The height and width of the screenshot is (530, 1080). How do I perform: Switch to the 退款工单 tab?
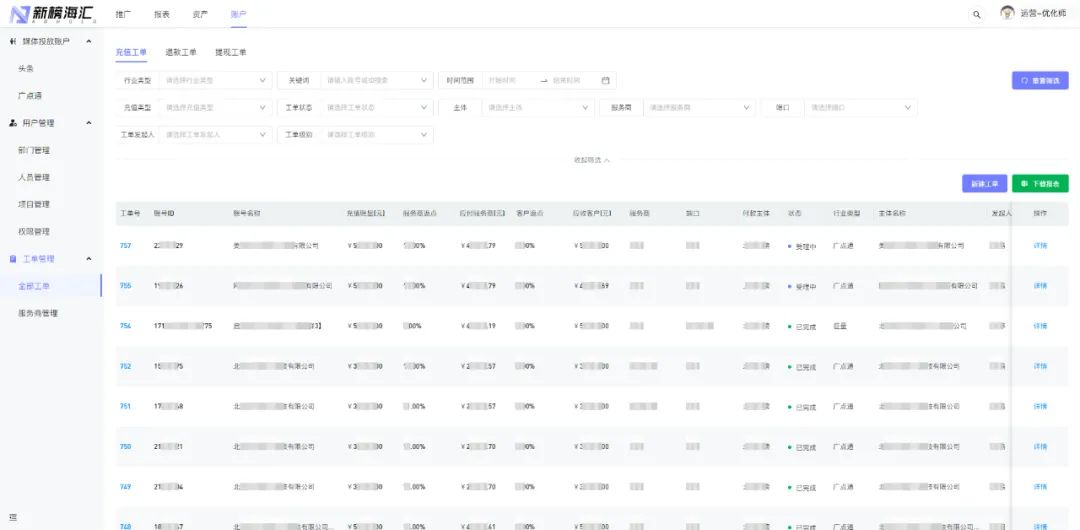click(180, 52)
